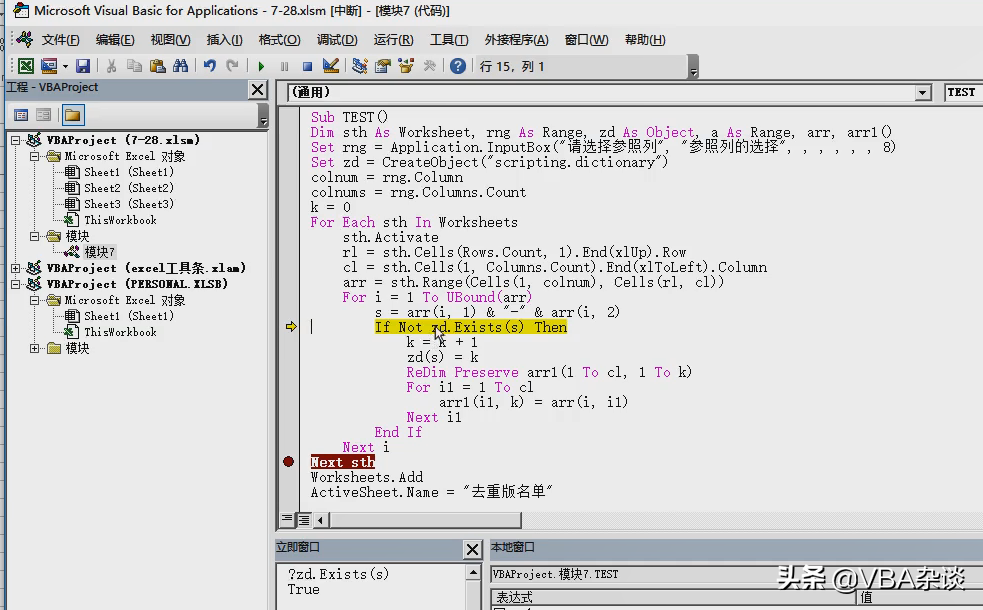Image resolution: width=983 pixels, height=610 pixels.
Task: Select Sheet2 (Sheet2) in project tree
Action: (129, 187)
